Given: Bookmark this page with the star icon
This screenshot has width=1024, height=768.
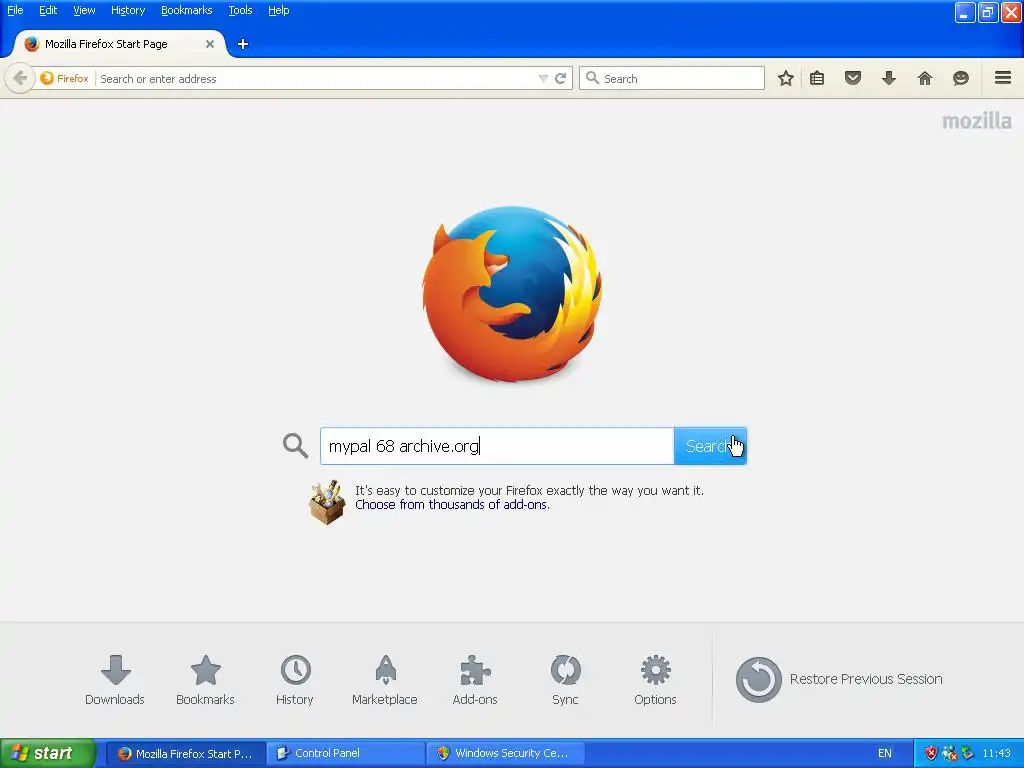Looking at the screenshot, I should click(x=786, y=78).
